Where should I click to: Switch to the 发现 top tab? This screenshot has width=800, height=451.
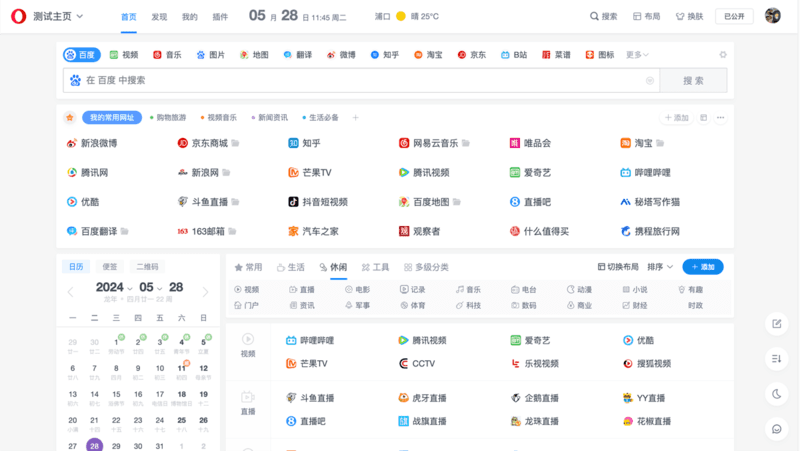tap(159, 17)
